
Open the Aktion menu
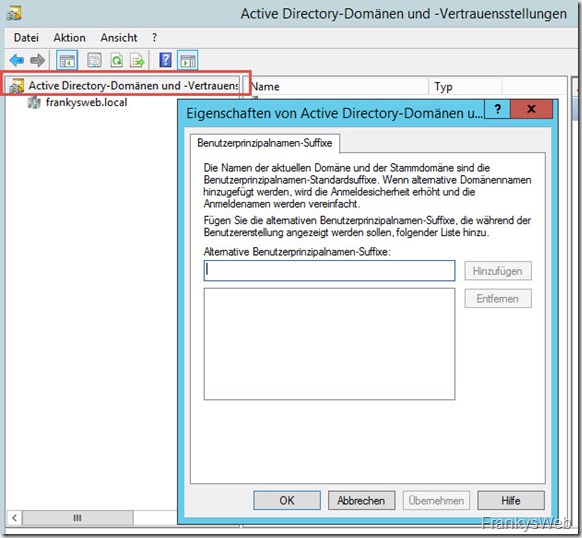pos(69,38)
